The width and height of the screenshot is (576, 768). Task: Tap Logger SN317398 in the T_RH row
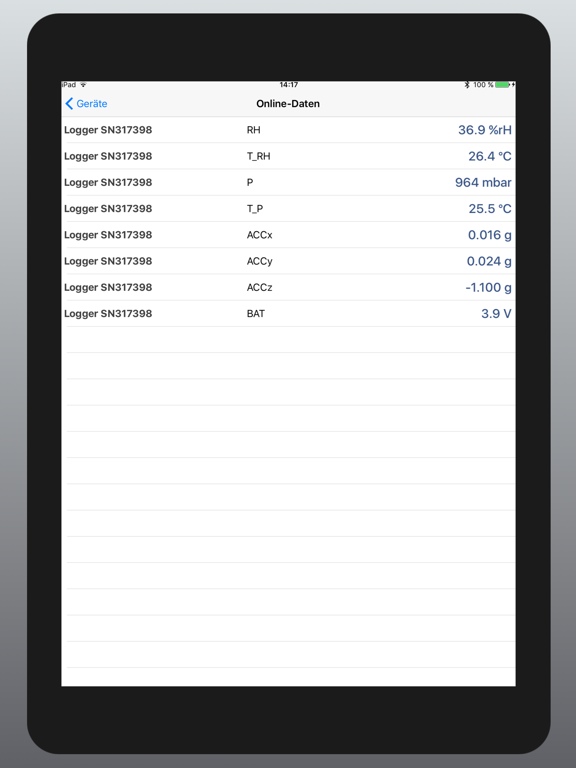[x=108, y=157]
